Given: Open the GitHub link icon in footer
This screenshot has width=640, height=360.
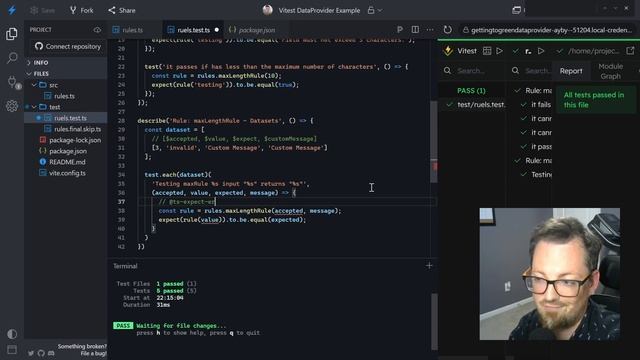Looking at the screenshot, I should 41,353.
